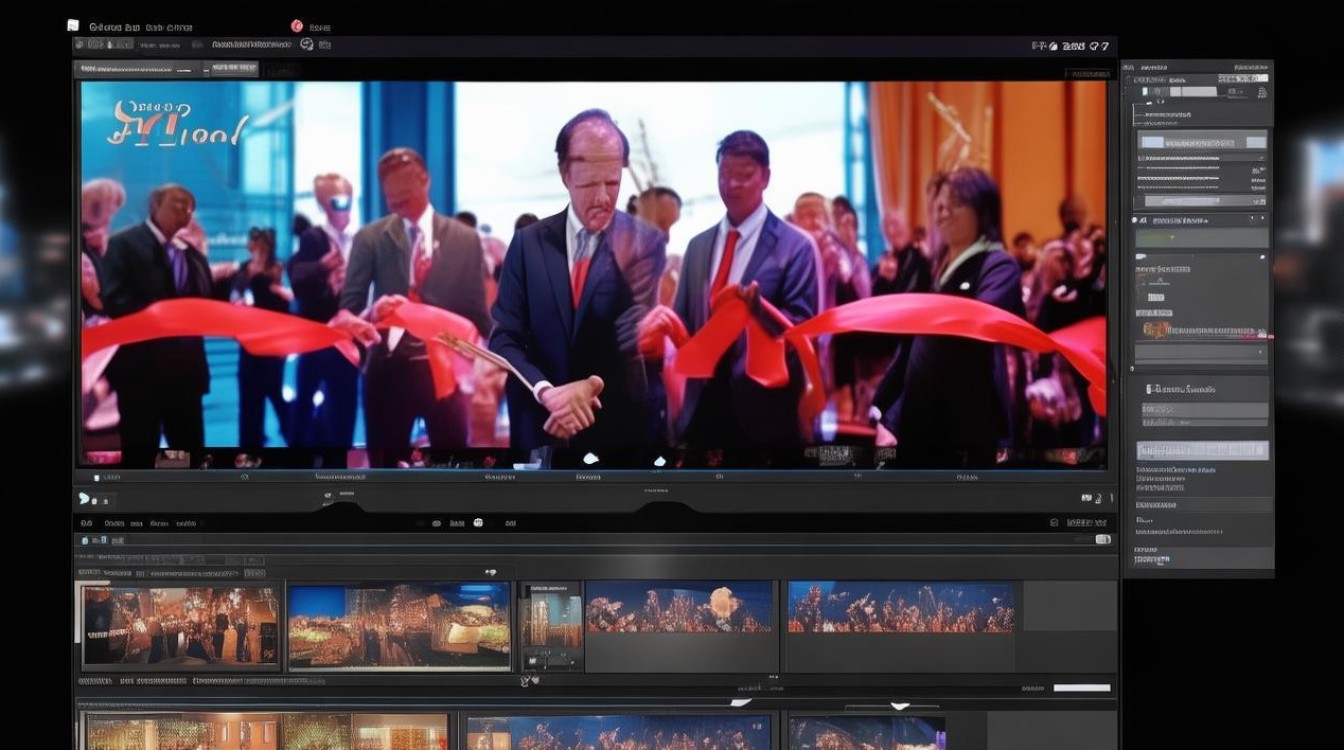Select the last top-row clip with orange trees

900,607
